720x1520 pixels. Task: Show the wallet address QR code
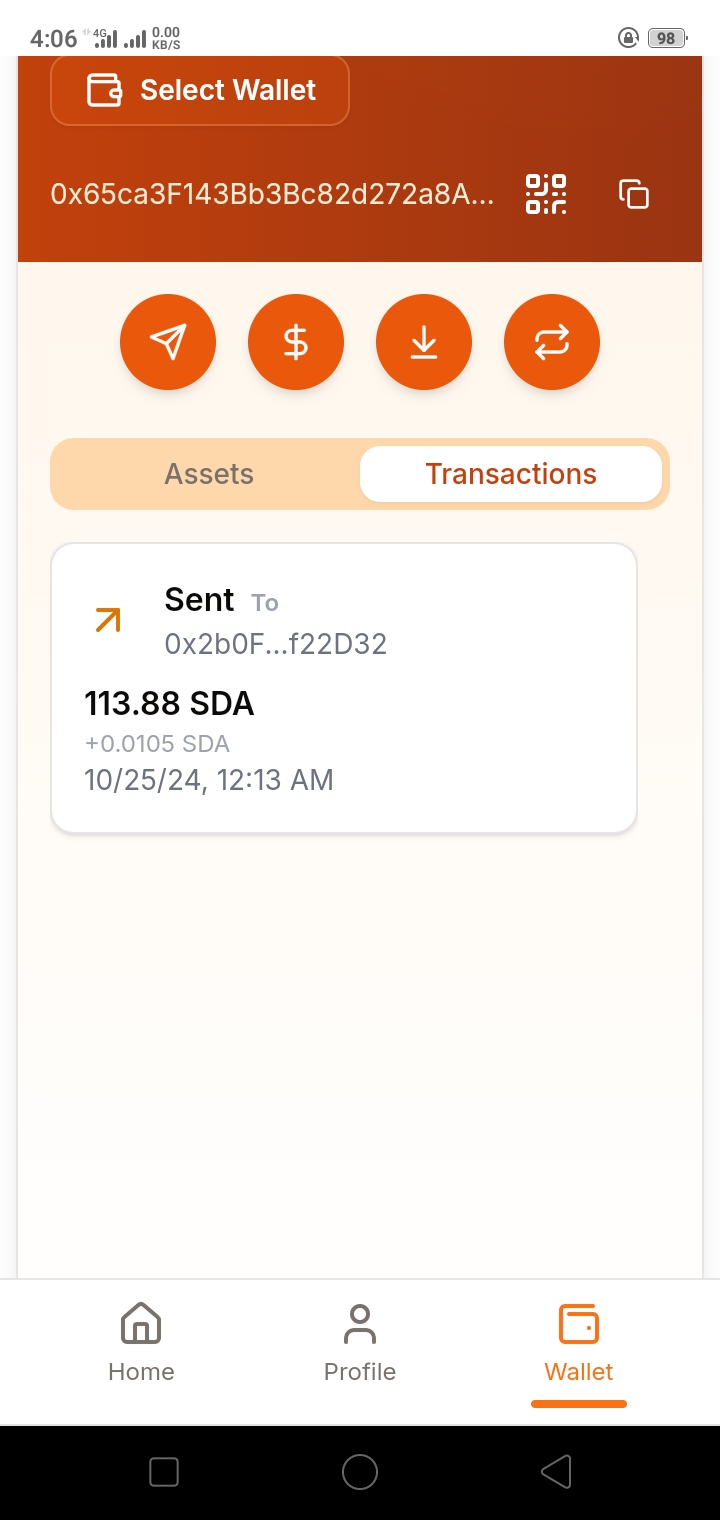click(546, 194)
